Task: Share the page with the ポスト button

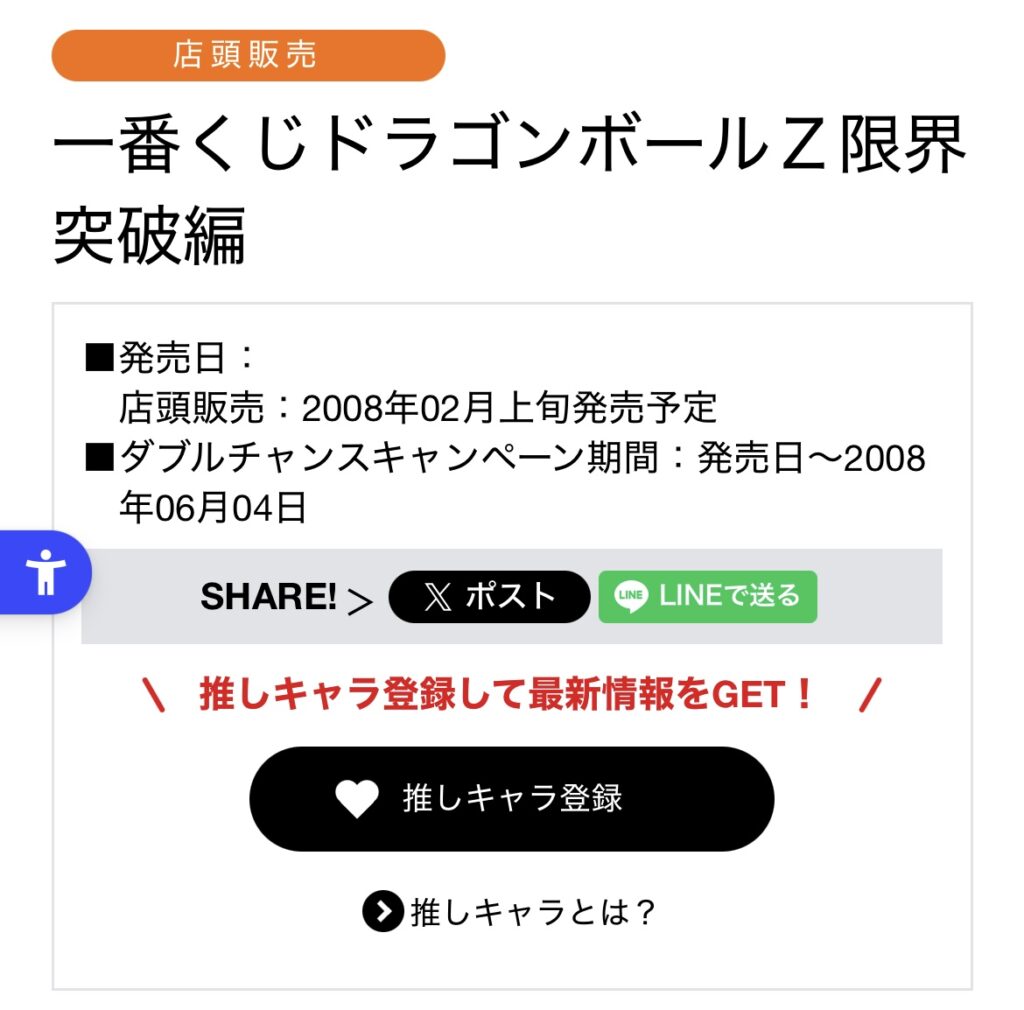Action: (x=489, y=597)
